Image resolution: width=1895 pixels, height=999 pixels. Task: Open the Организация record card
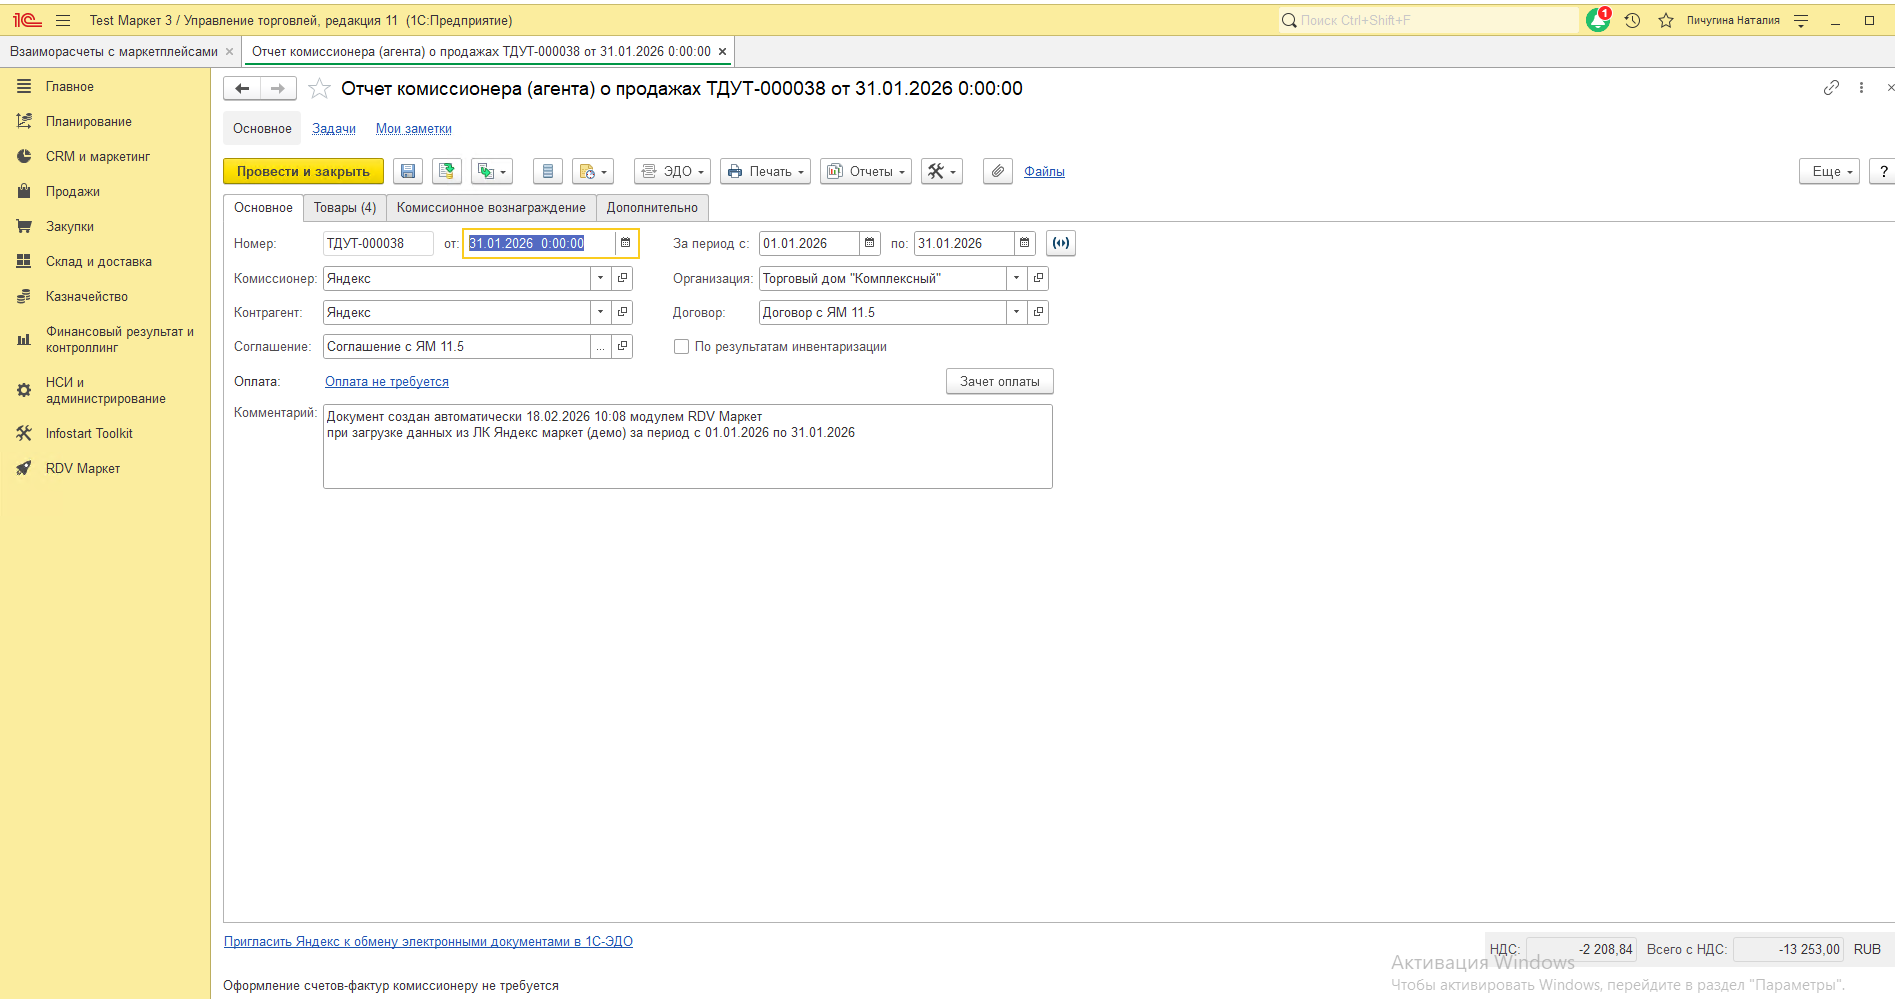[1038, 278]
